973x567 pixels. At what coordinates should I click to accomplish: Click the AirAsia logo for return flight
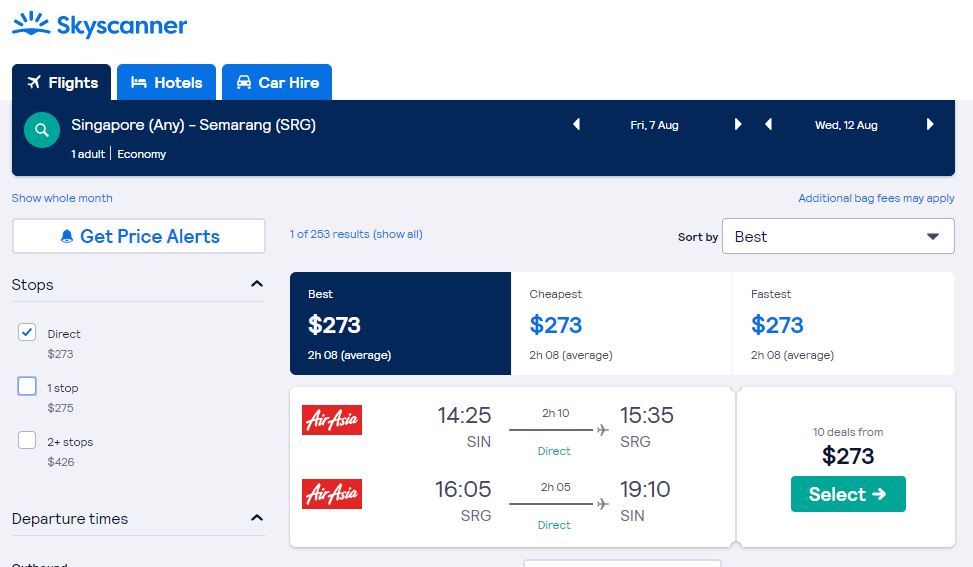332,494
